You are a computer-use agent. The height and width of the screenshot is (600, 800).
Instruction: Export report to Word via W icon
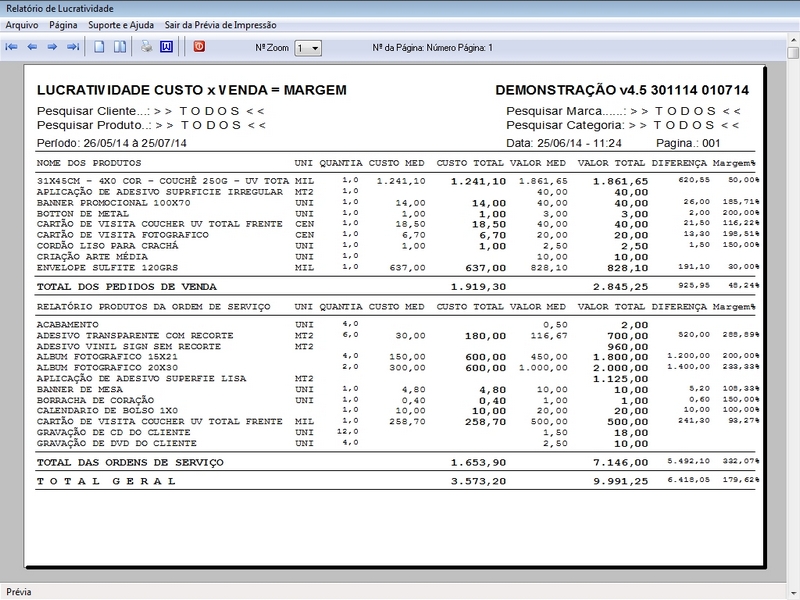pyautogui.click(x=166, y=47)
